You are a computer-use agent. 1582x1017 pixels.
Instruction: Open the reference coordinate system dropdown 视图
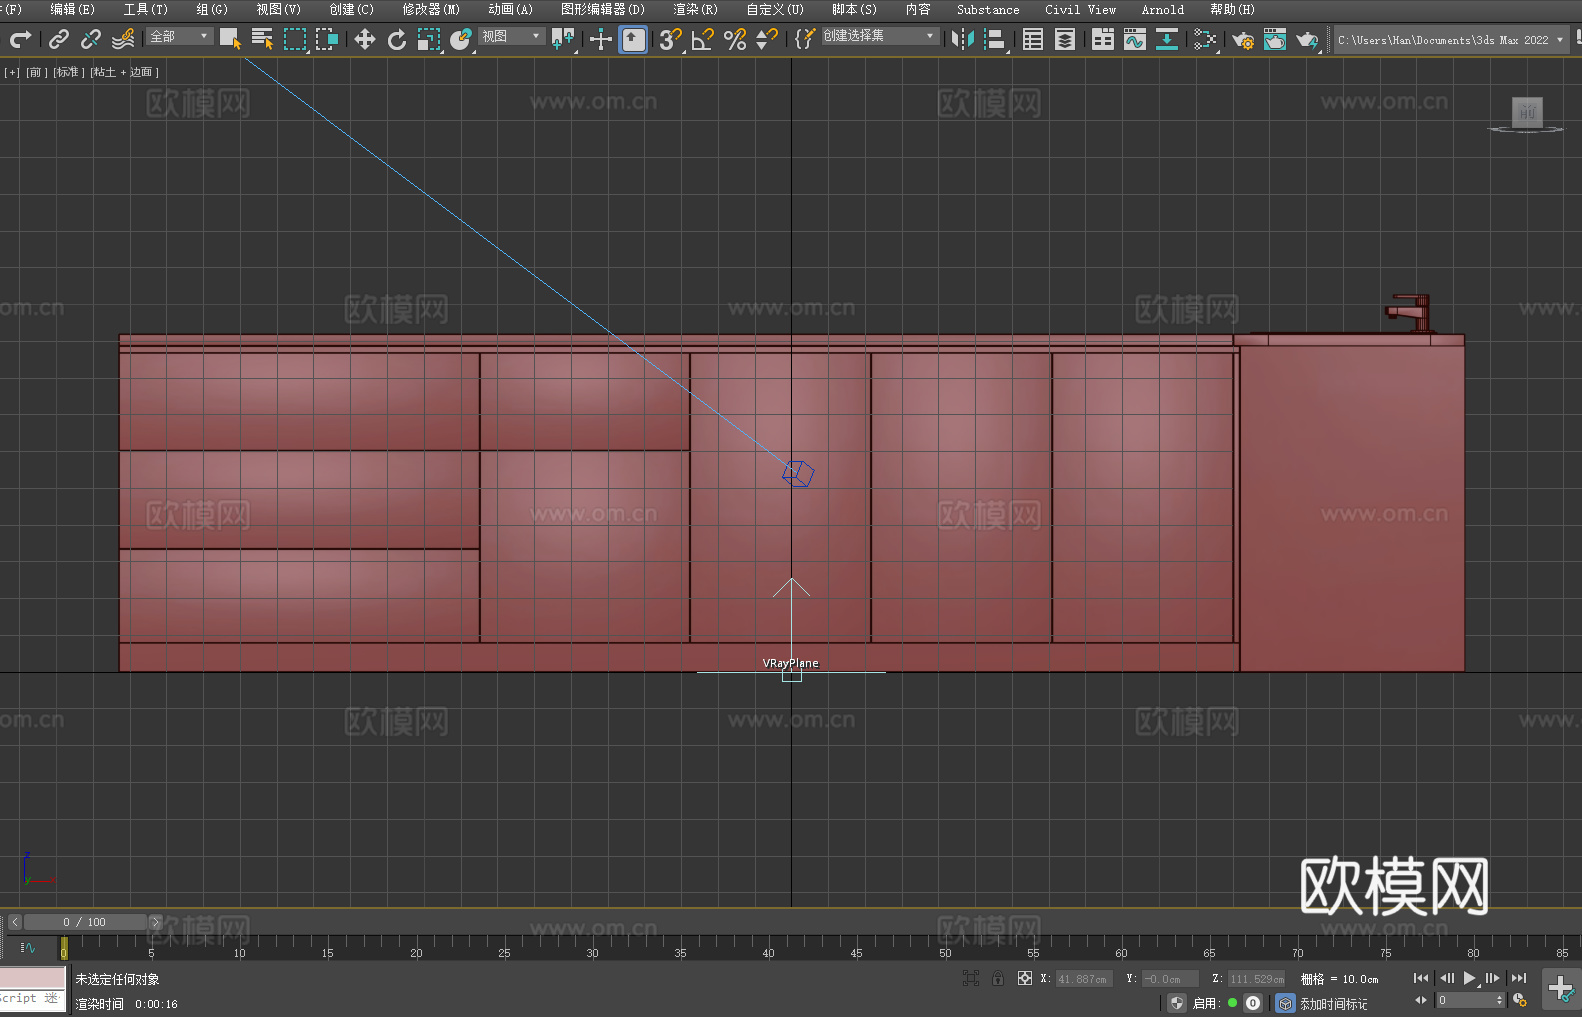(511, 36)
